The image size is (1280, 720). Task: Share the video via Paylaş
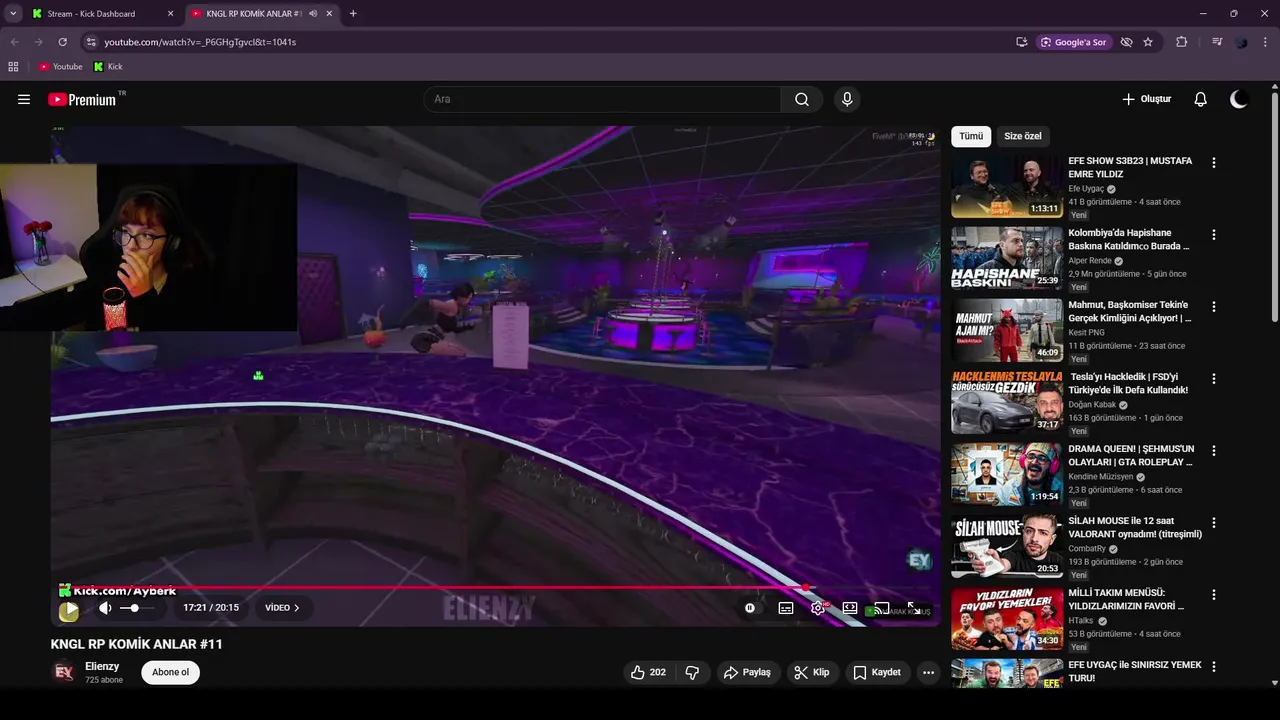[x=747, y=673]
